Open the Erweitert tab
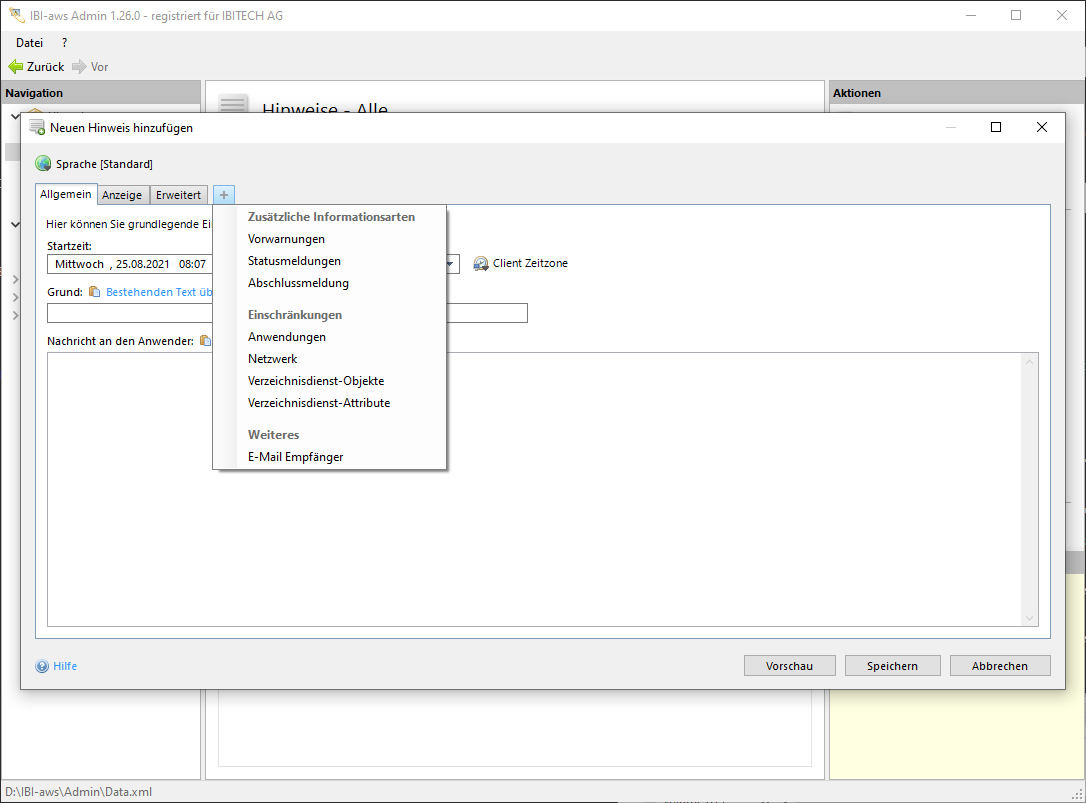The width and height of the screenshot is (1086, 803). point(178,195)
